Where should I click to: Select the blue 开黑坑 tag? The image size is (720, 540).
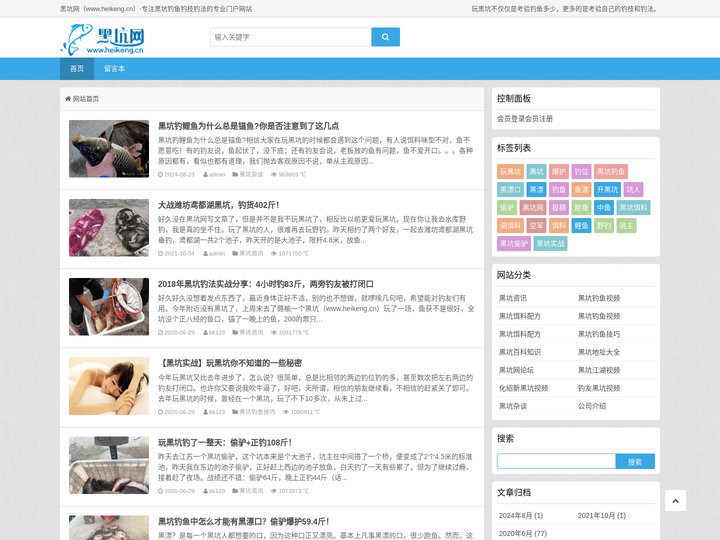607,189
